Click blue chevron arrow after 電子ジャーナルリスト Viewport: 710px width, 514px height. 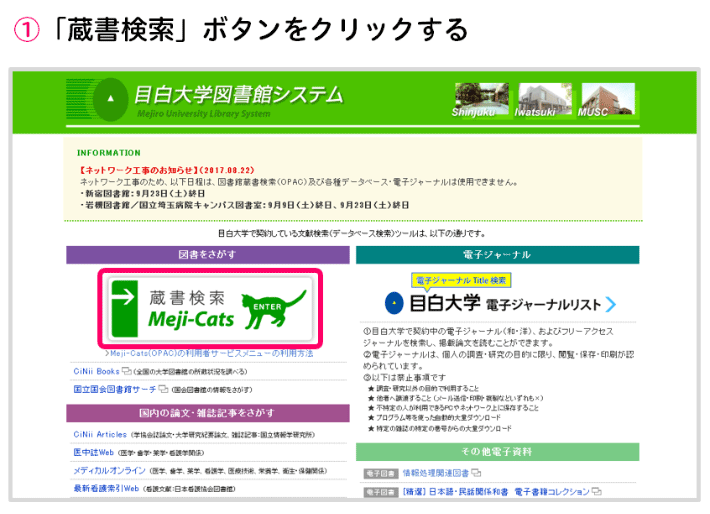611,304
